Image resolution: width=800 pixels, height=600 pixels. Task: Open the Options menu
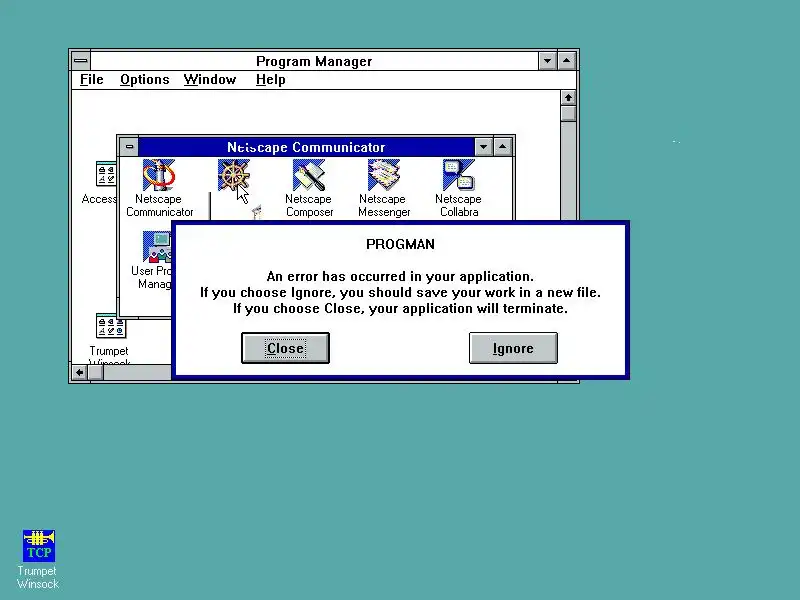coord(144,80)
